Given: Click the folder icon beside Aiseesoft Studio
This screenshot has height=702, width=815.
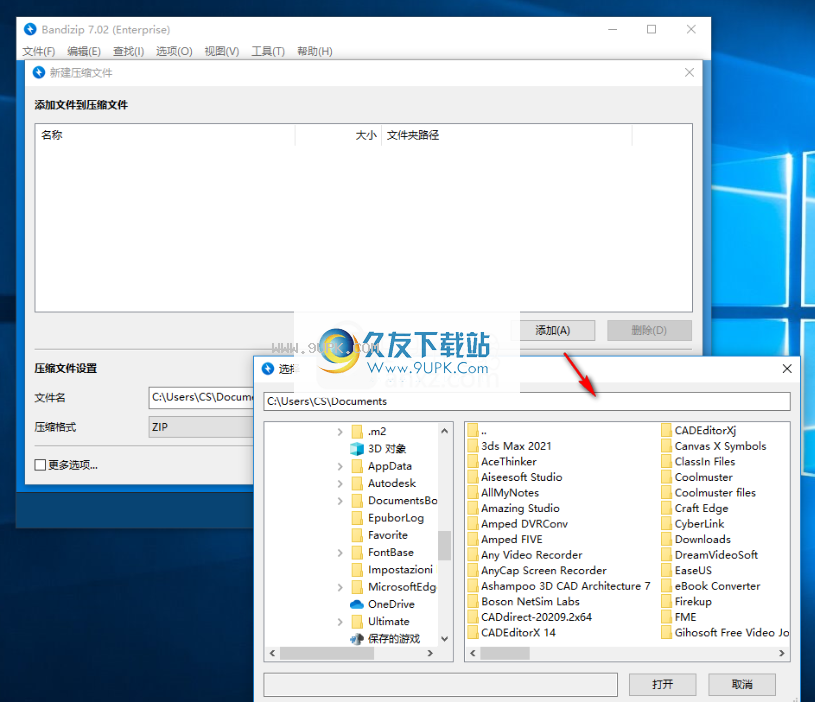Looking at the screenshot, I should coord(472,477).
